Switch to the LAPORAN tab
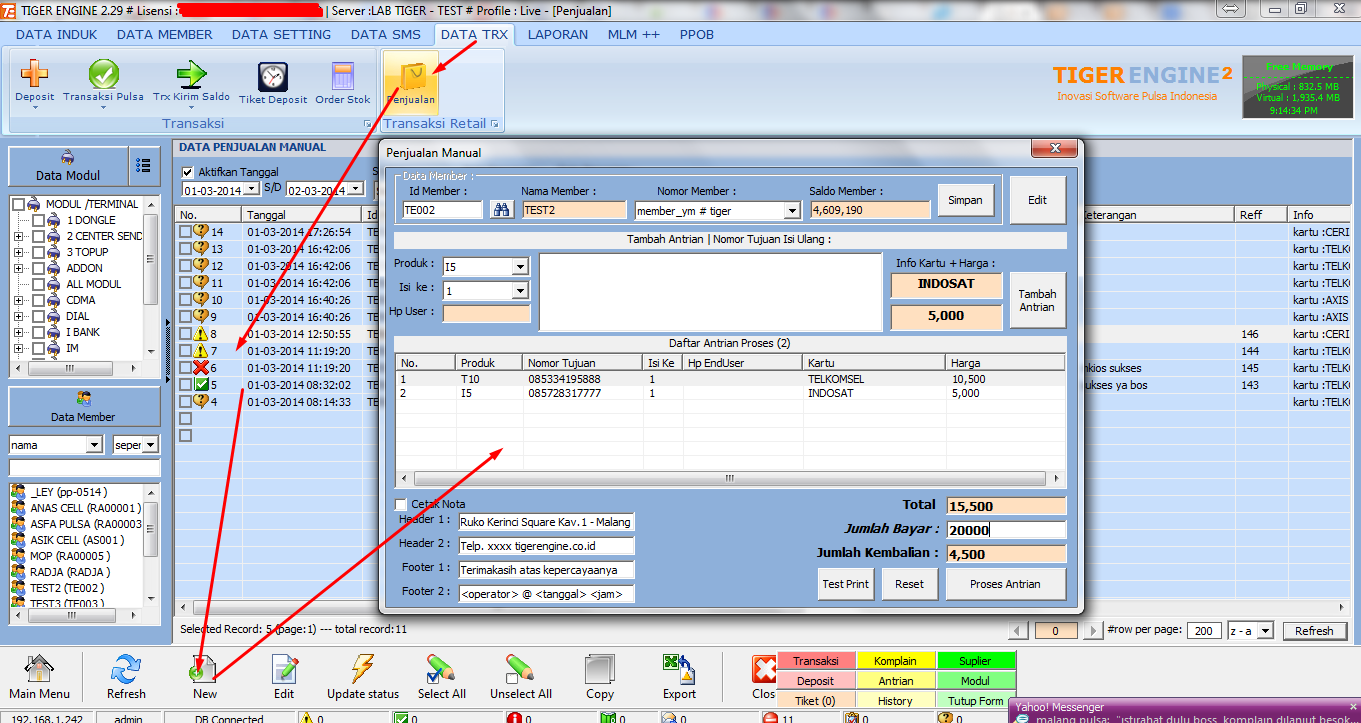 tap(558, 33)
